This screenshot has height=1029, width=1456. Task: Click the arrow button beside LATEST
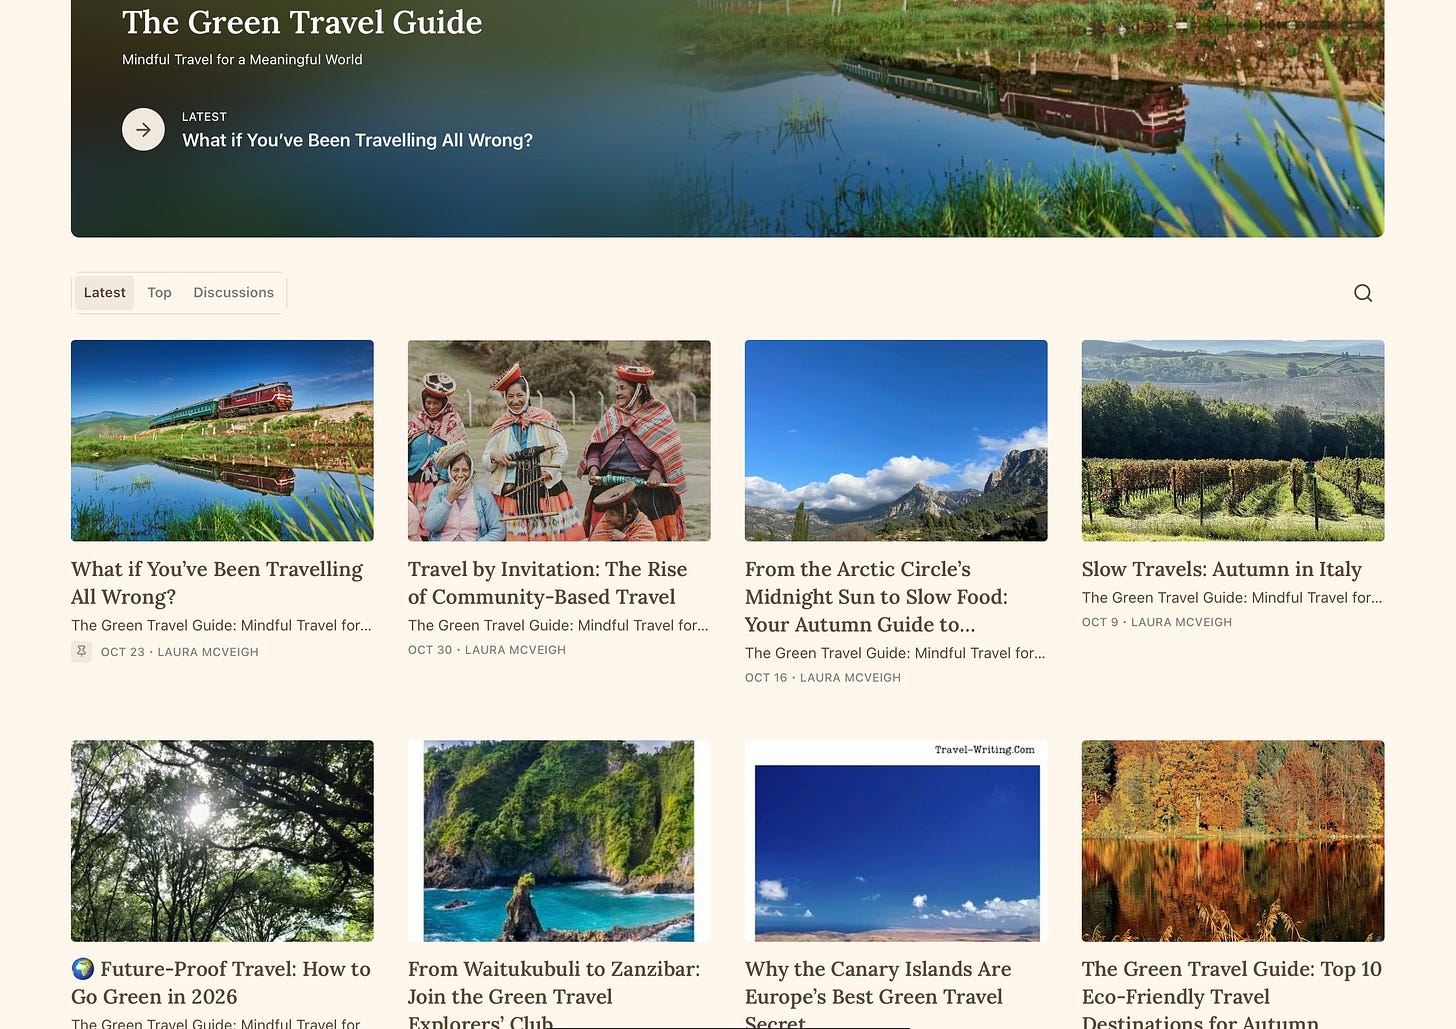coord(143,130)
